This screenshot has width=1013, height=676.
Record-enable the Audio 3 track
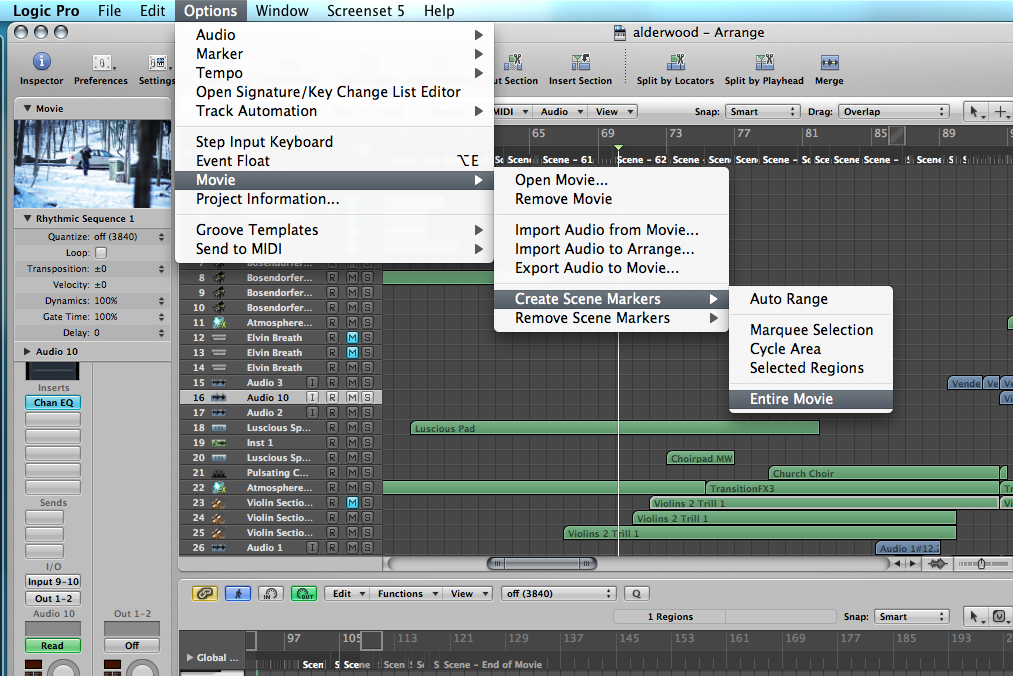pos(332,383)
